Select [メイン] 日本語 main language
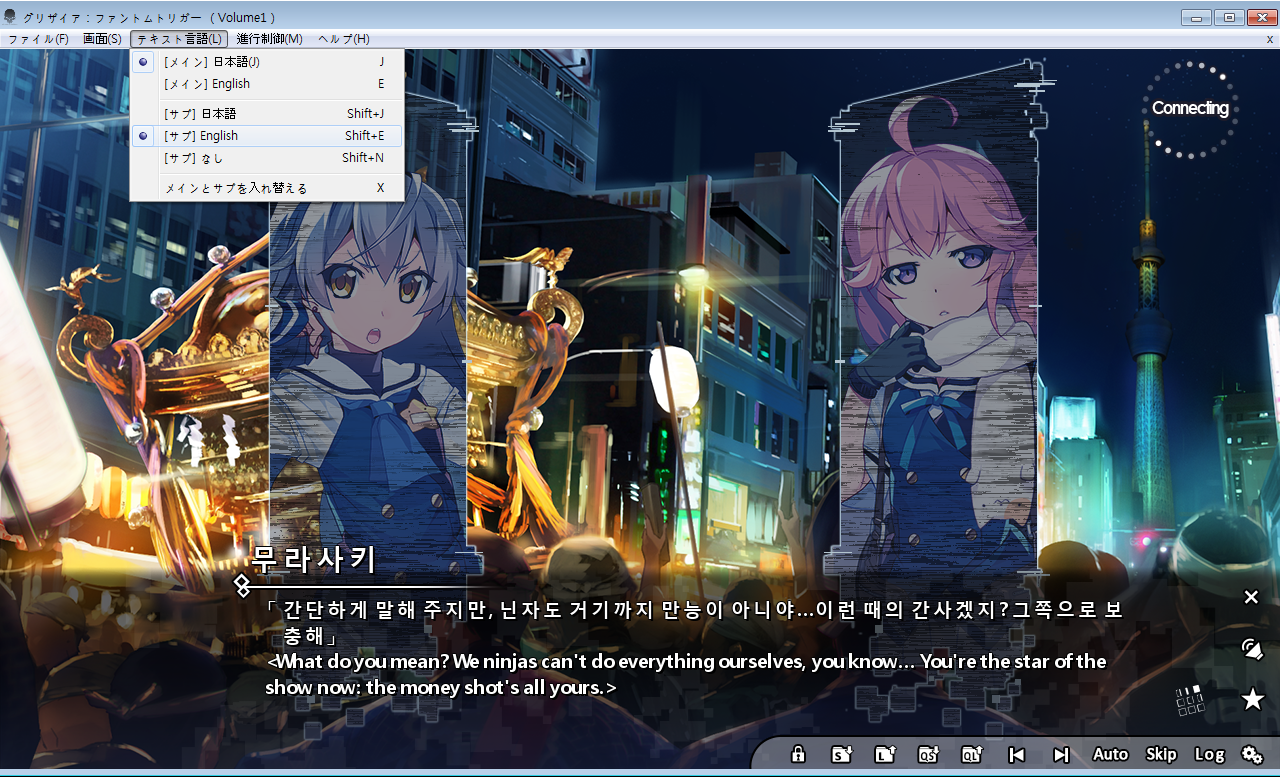The image size is (1280, 777). coord(267,62)
